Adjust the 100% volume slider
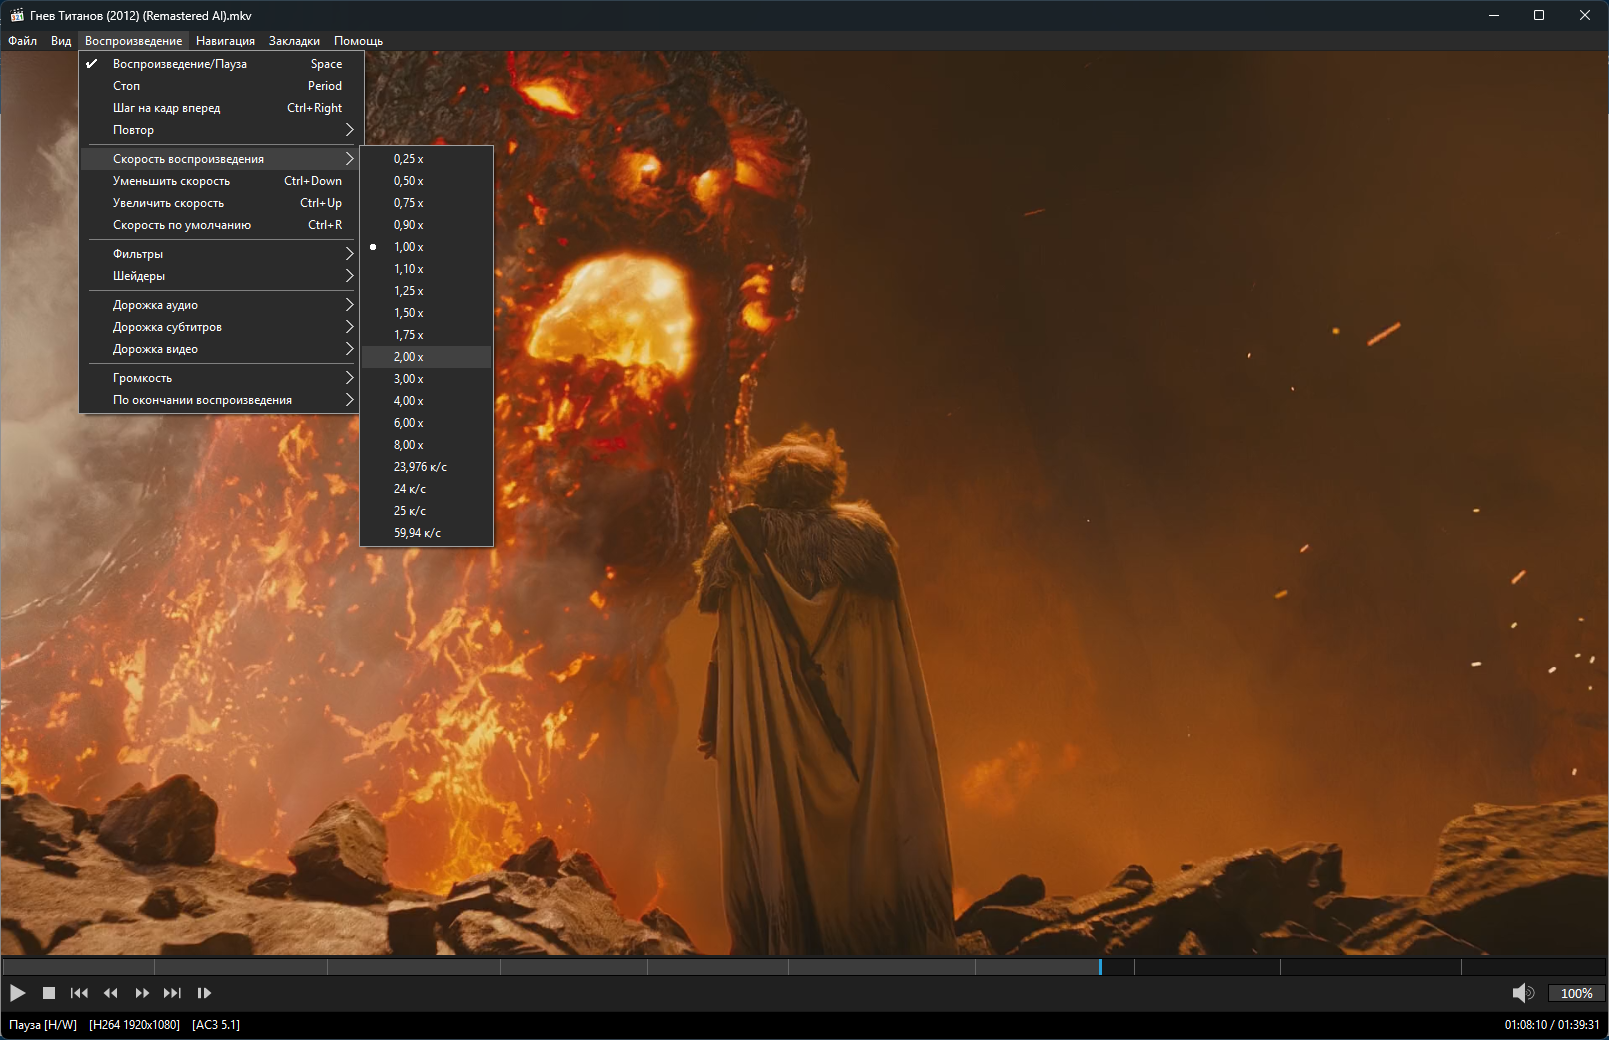This screenshot has height=1040, width=1609. [x=1576, y=993]
